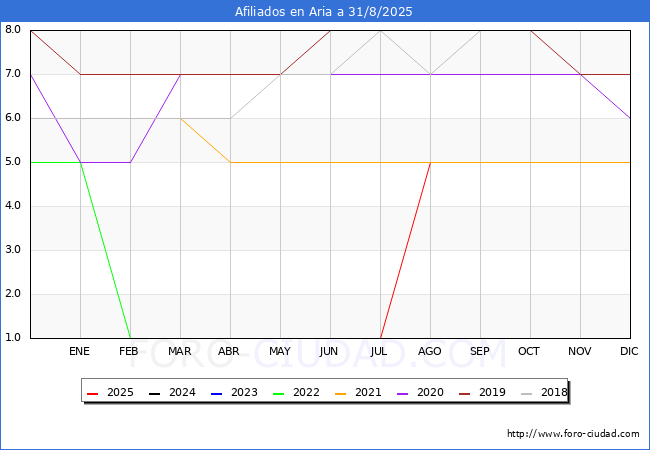Click the FEB month axis label

(129, 351)
